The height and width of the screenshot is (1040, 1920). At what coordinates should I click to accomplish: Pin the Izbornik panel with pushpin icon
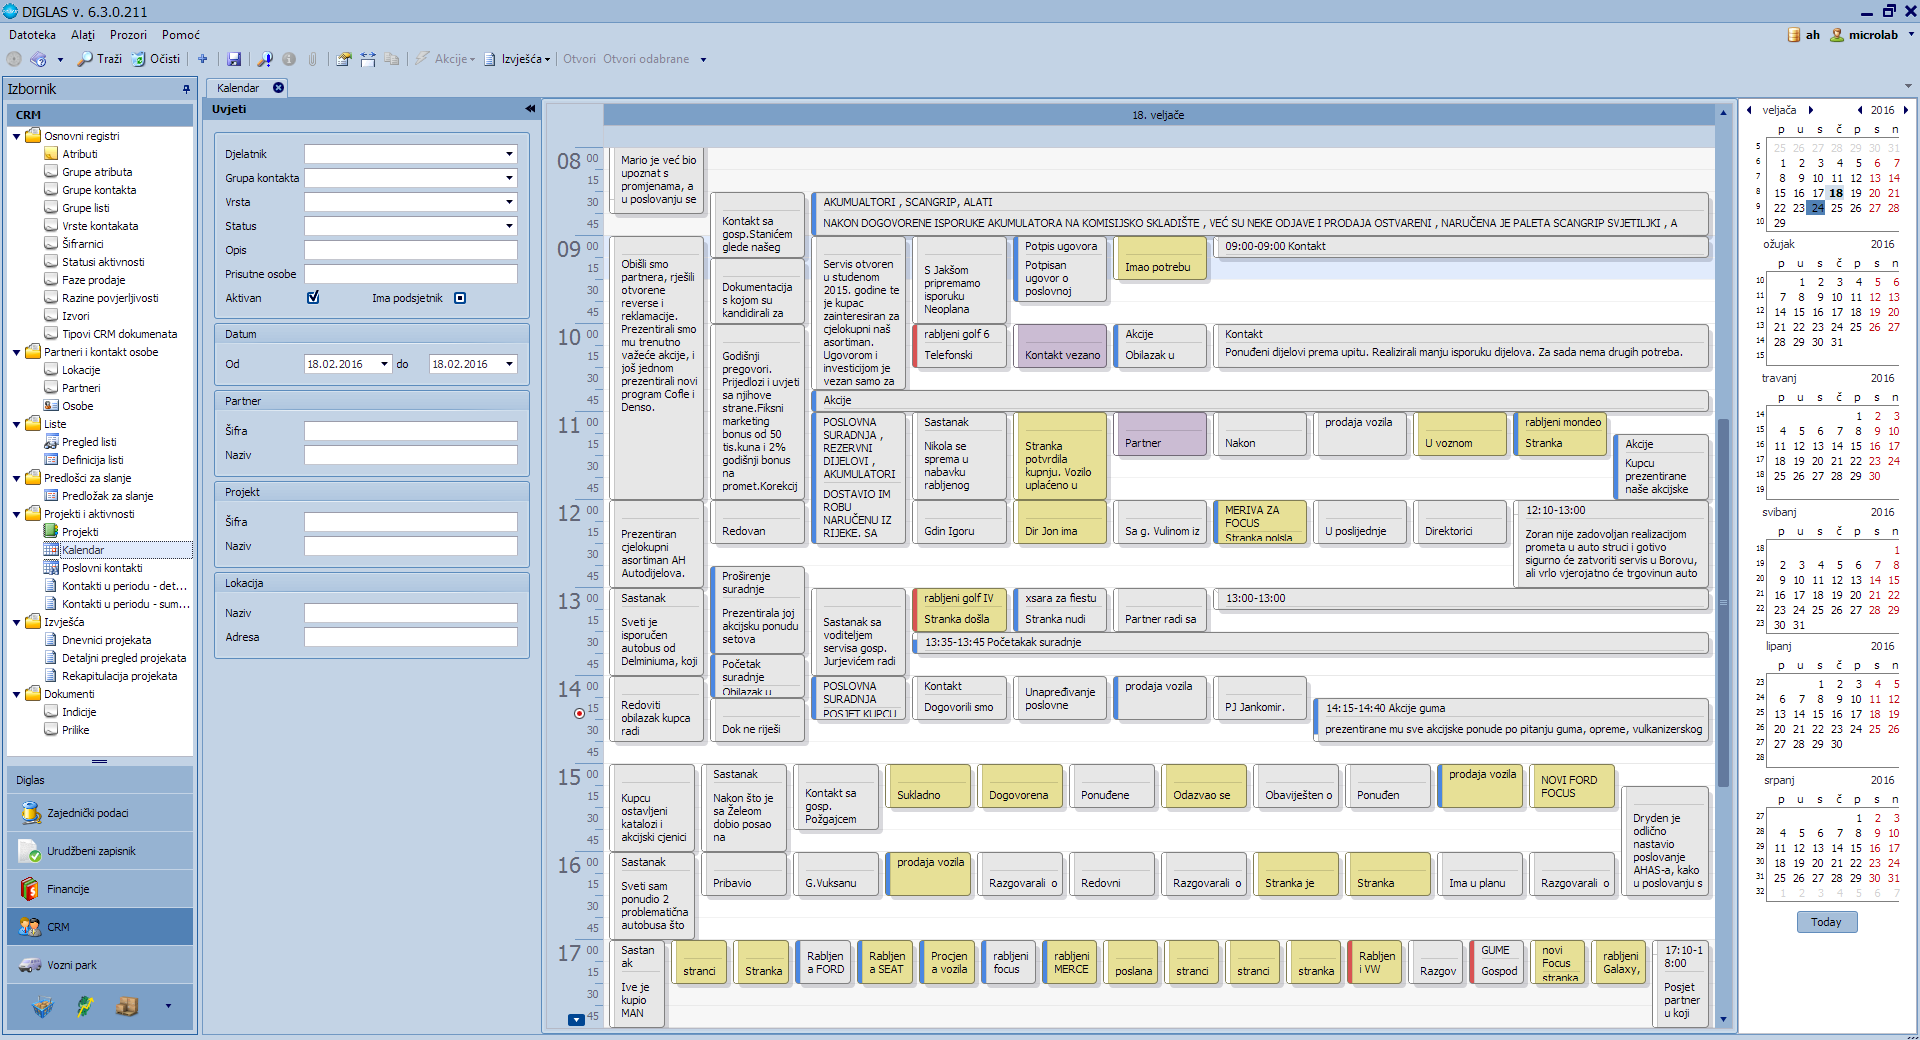pos(186,89)
